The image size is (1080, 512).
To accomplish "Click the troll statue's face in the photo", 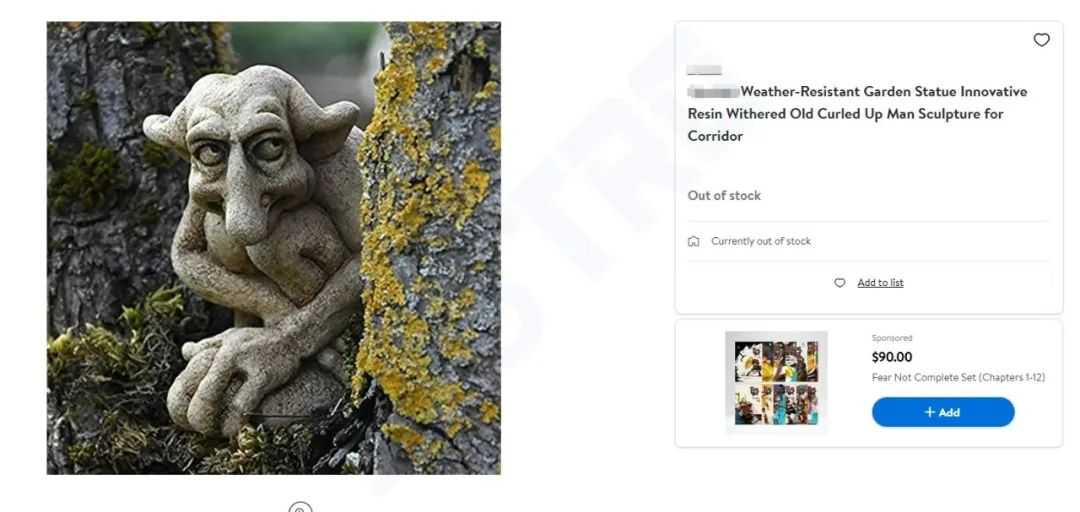I will [250, 165].
